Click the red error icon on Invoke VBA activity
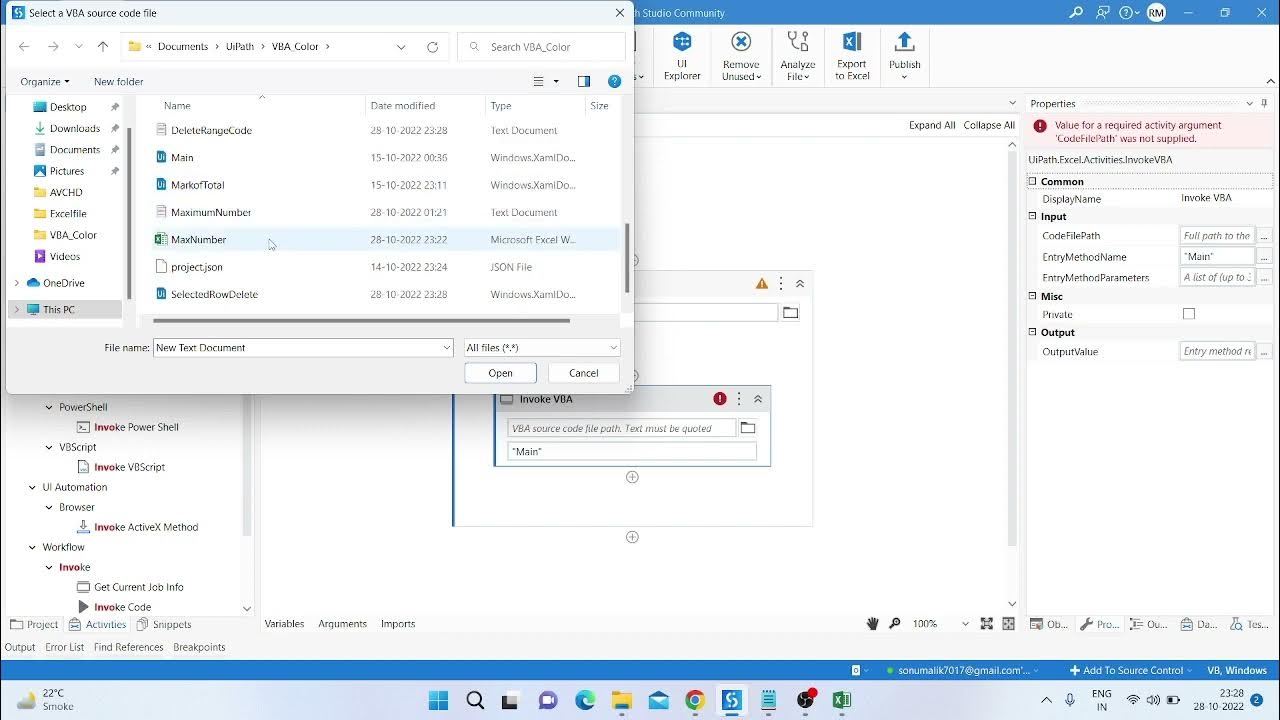The image size is (1280, 720). (x=719, y=399)
